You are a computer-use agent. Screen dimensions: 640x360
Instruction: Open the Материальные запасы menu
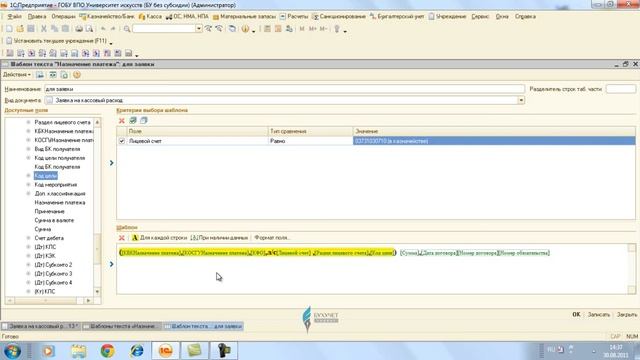pos(244,17)
